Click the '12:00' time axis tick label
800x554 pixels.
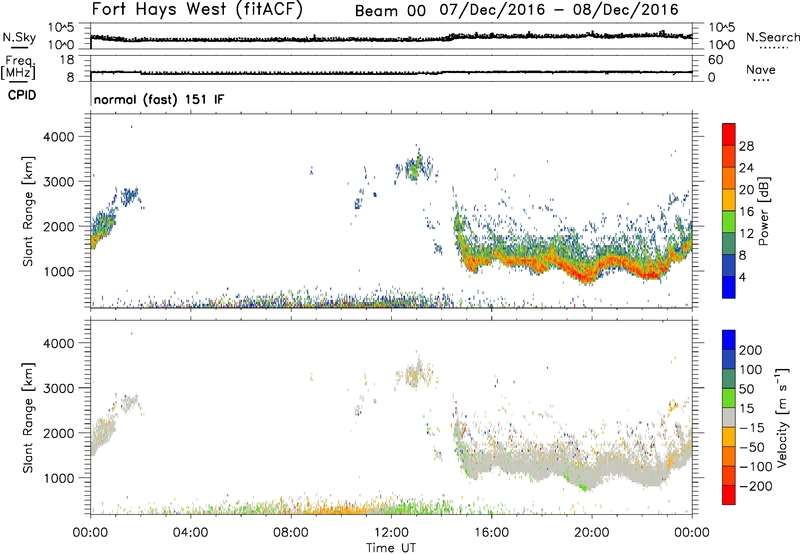coord(391,533)
